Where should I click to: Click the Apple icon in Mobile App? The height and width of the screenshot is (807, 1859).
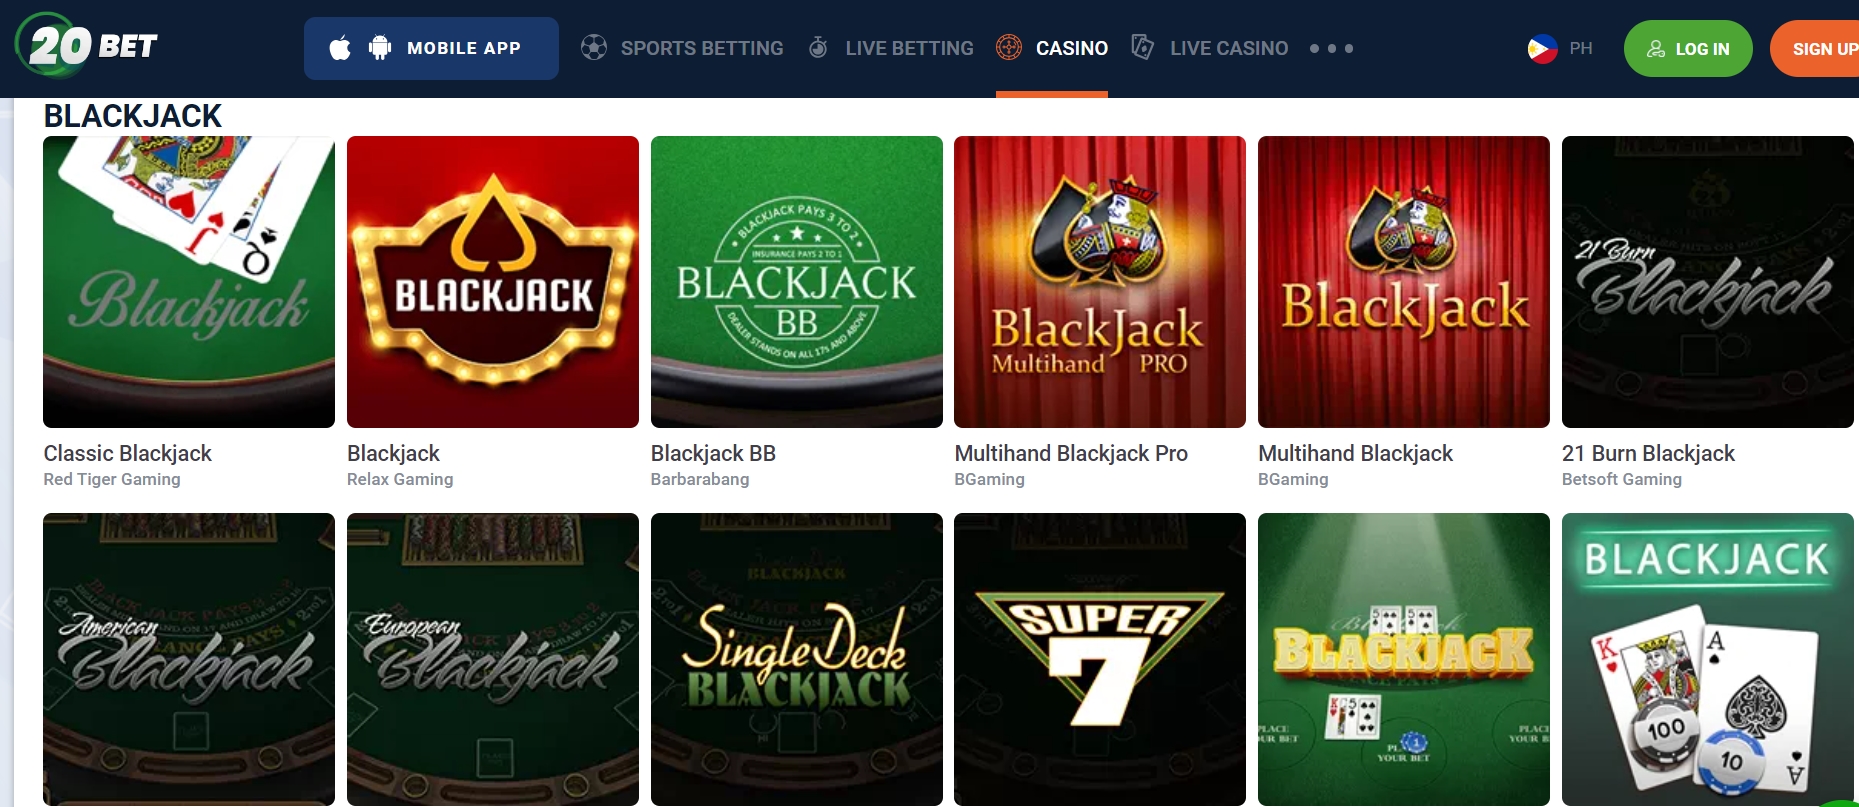click(x=340, y=48)
